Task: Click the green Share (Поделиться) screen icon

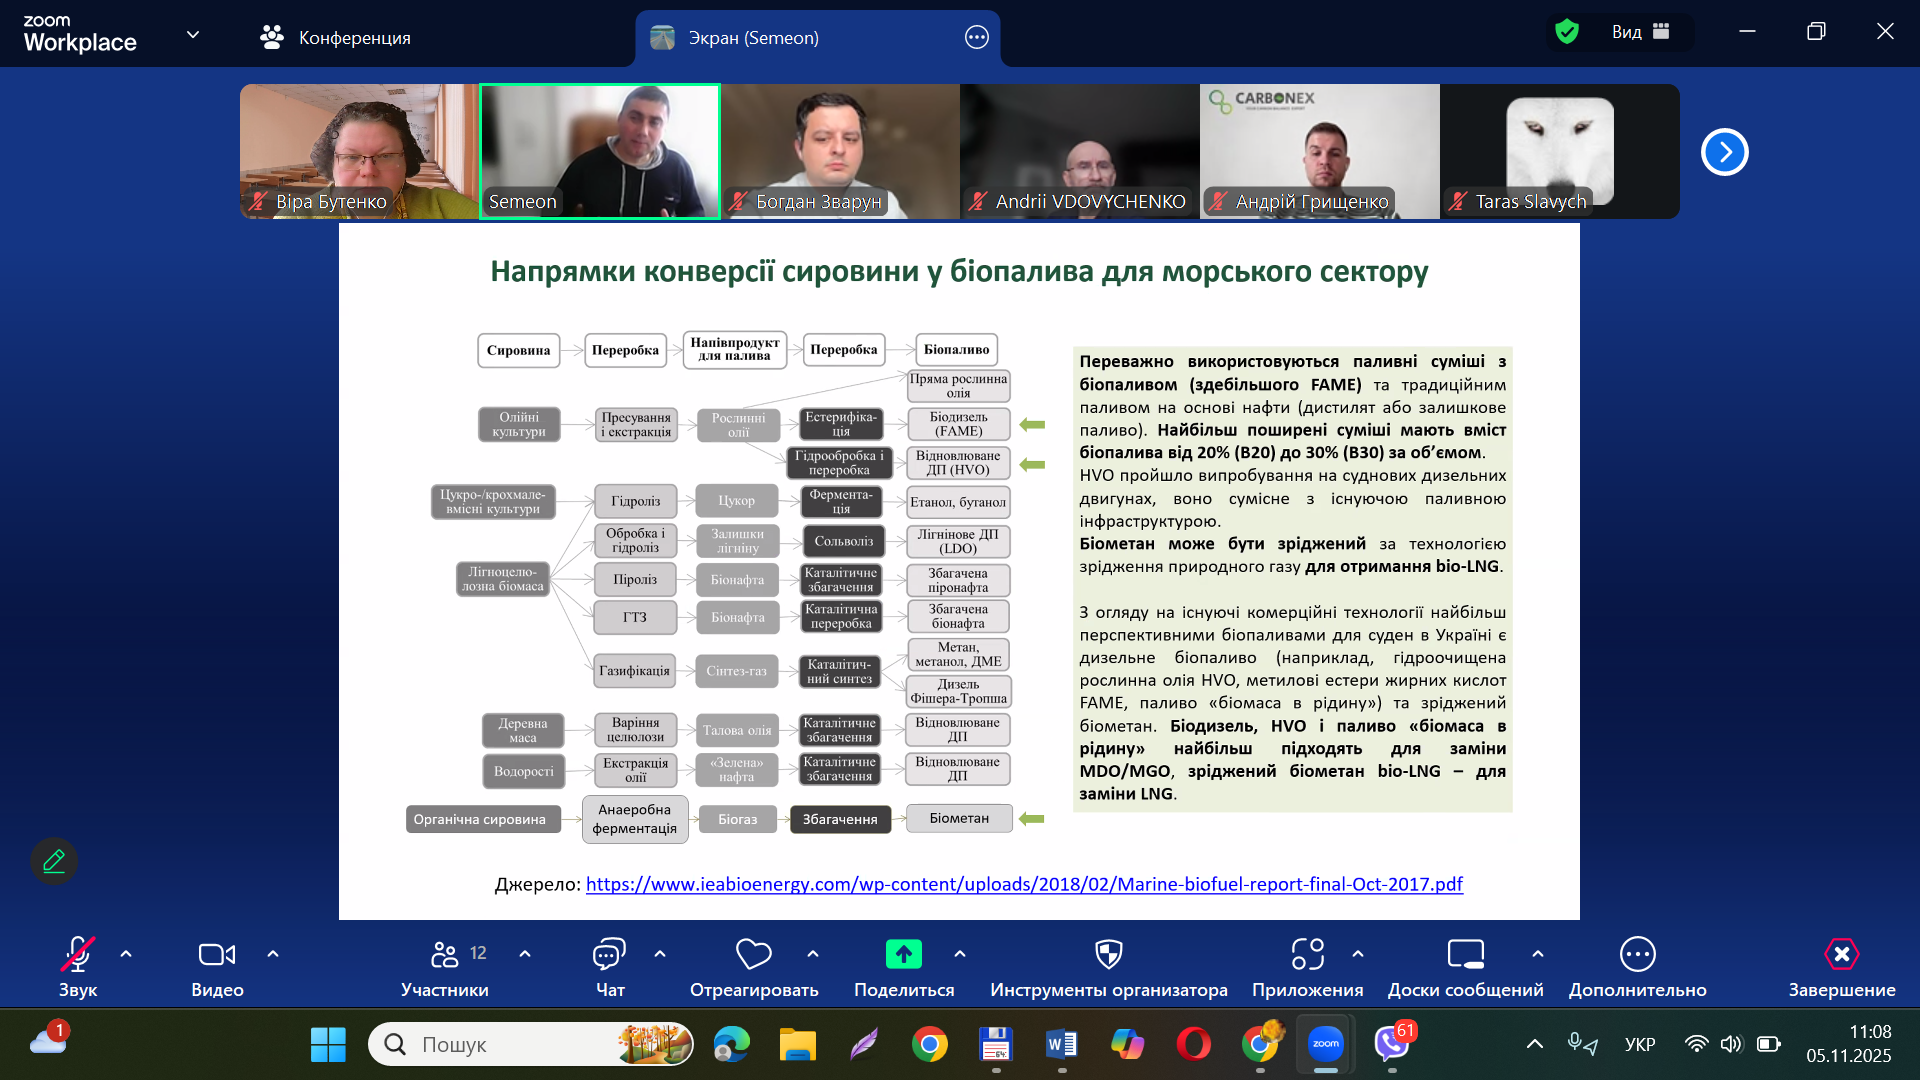Action: coord(903,955)
